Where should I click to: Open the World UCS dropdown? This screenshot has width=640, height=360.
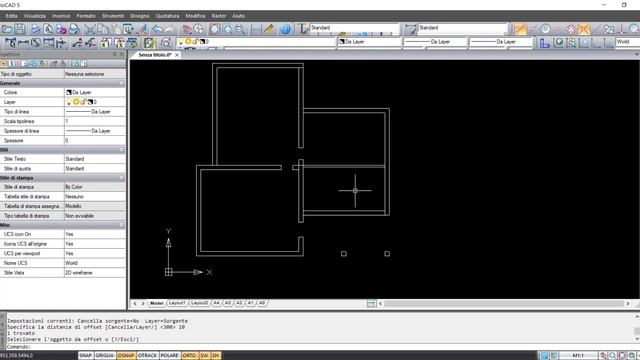(627, 42)
